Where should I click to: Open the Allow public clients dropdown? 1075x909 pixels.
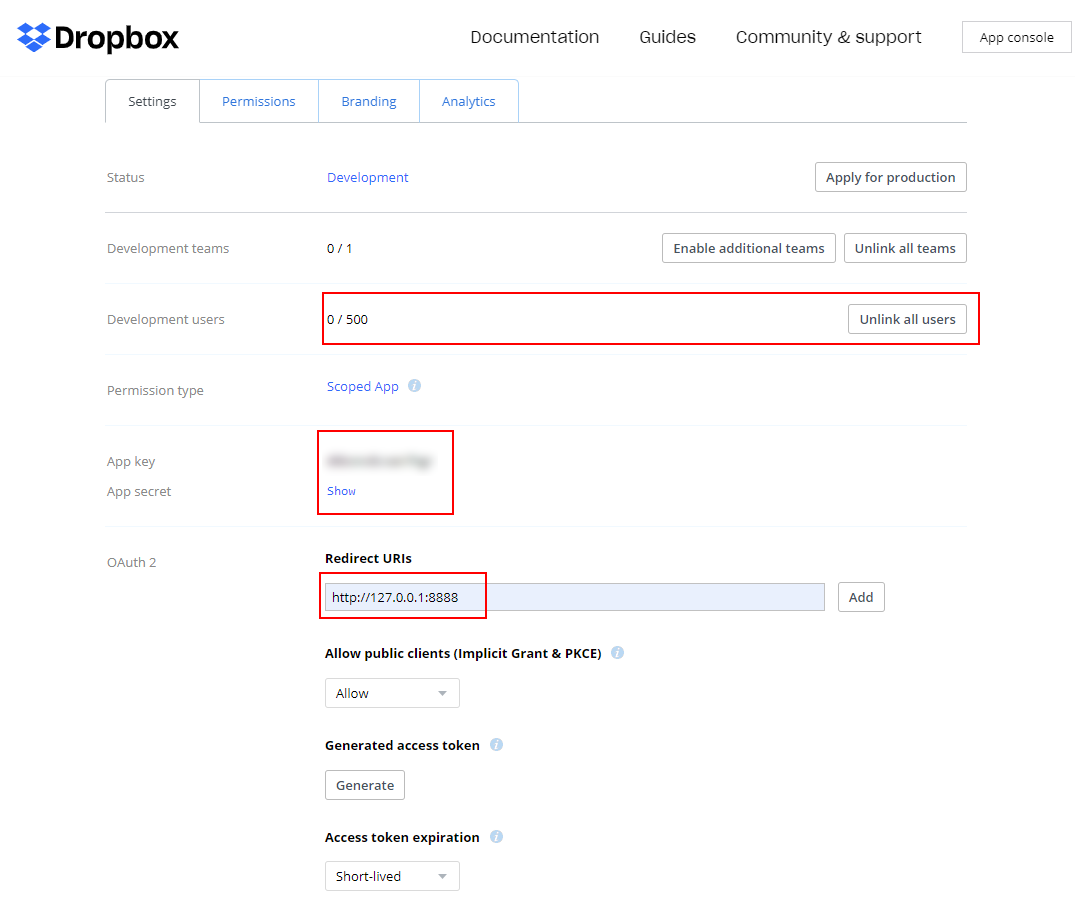pos(392,693)
